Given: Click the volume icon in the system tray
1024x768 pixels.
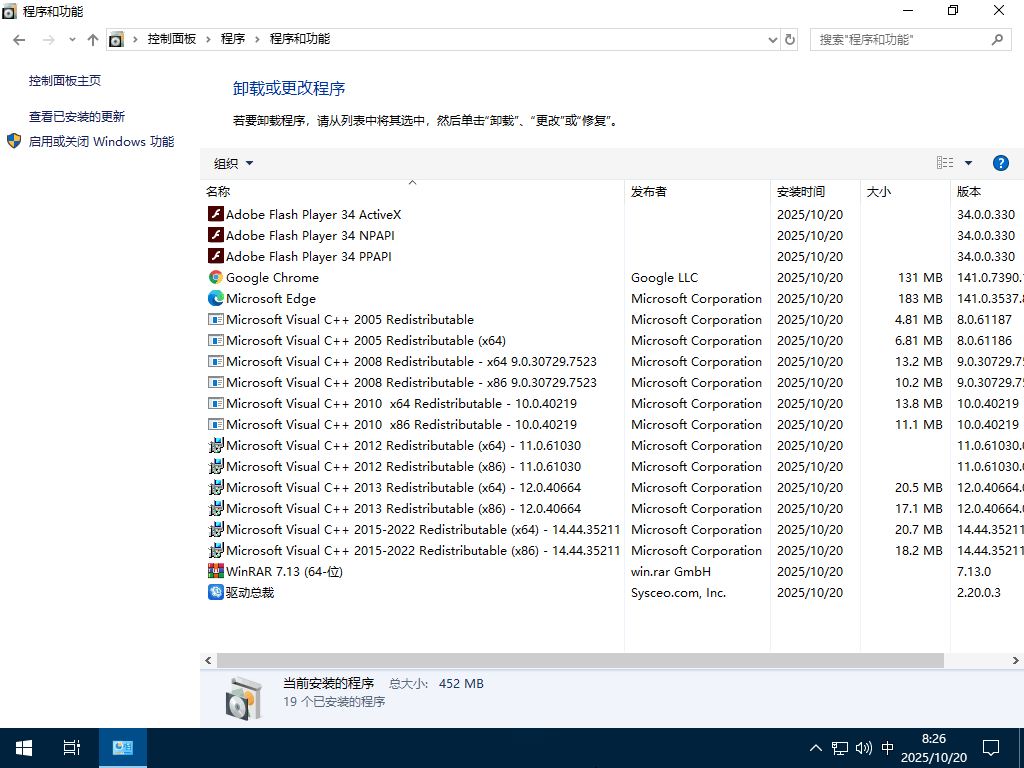Looking at the screenshot, I should pos(863,747).
